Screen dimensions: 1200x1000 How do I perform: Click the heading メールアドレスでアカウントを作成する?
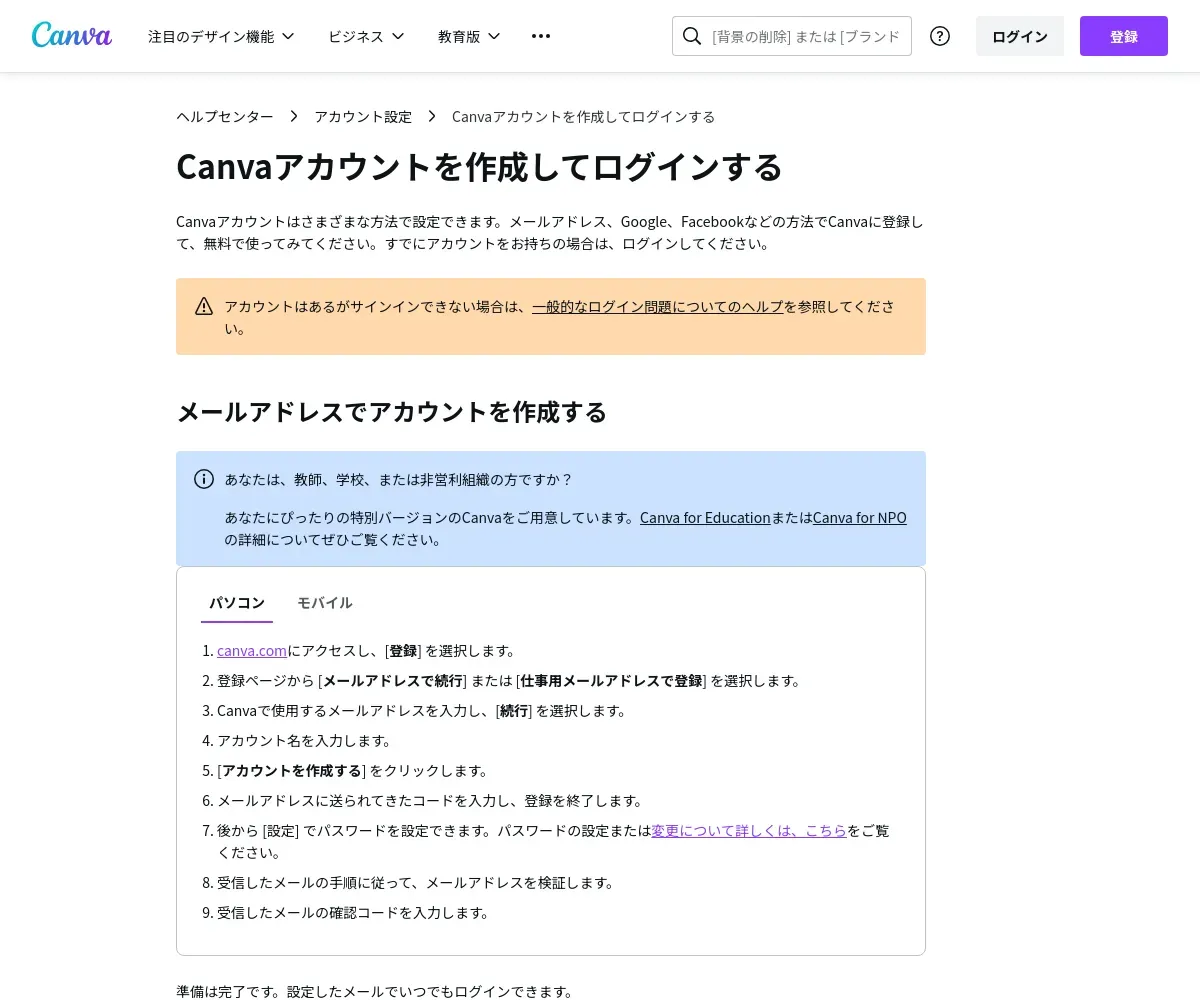coord(392,412)
